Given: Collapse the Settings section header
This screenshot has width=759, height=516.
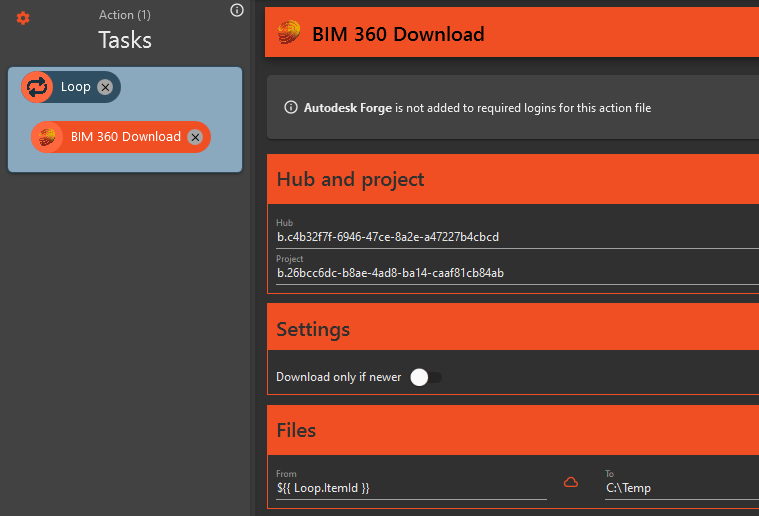Looking at the screenshot, I should (x=513, y=327).
